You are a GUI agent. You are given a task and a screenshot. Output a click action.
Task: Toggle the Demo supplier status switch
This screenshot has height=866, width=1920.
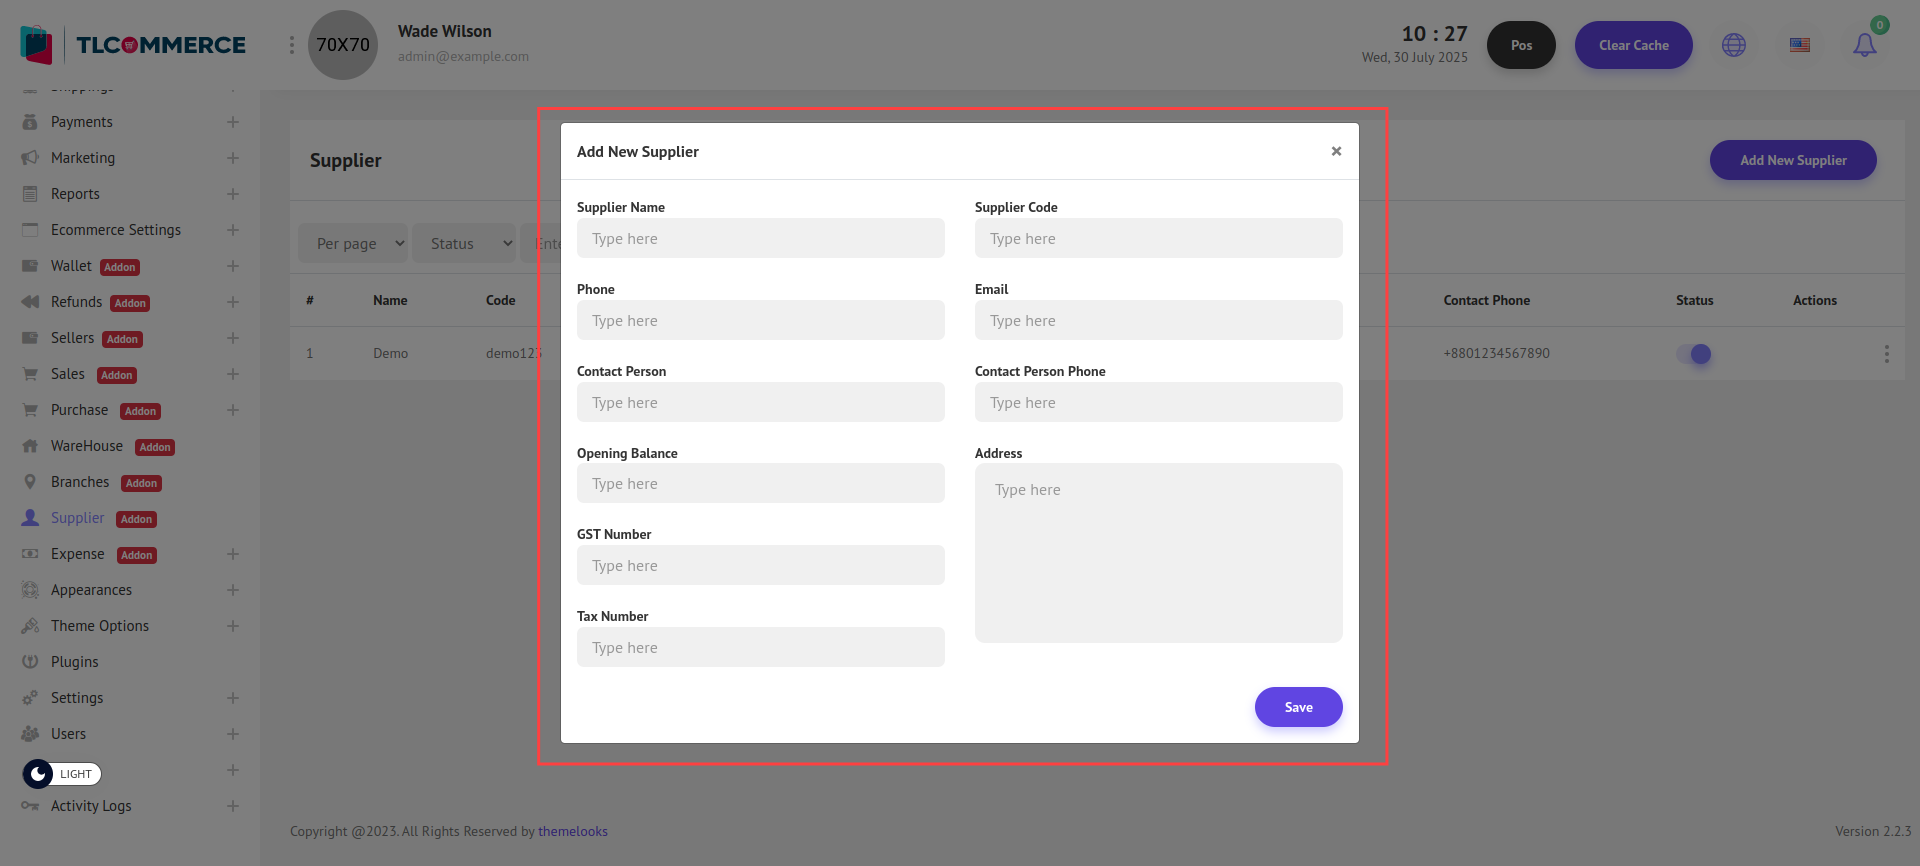point(1694,354)
